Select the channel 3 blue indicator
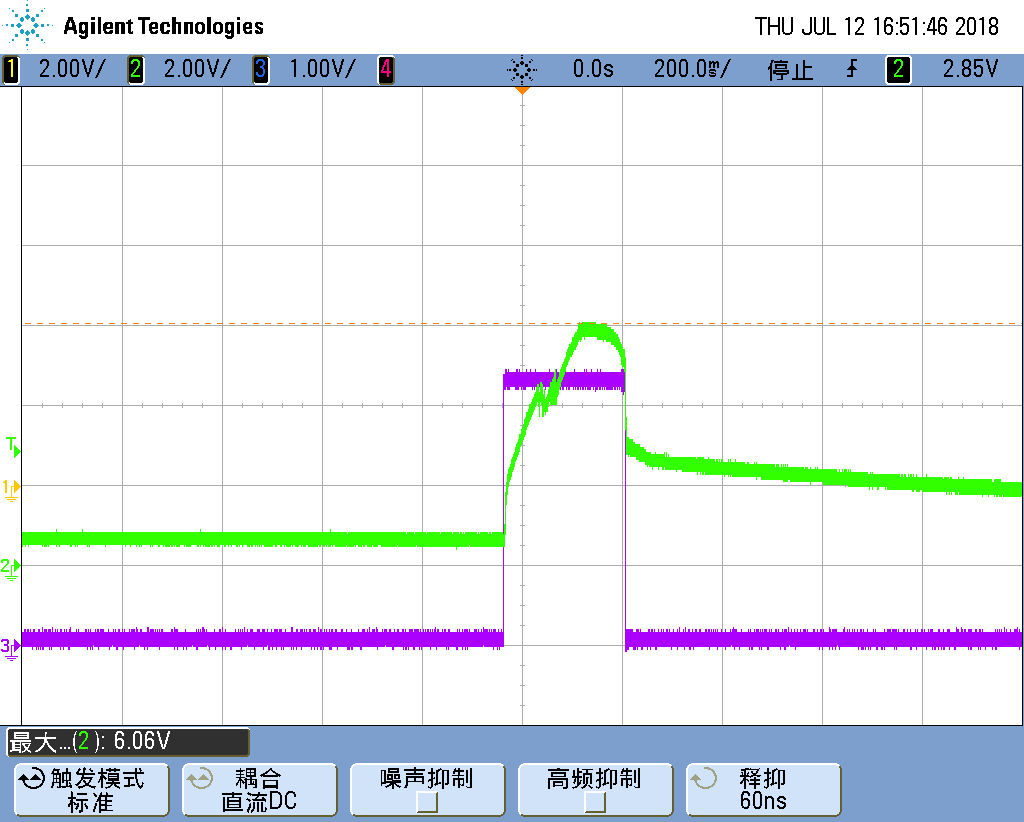This screenshot has width=1024, height=822. 261,69
